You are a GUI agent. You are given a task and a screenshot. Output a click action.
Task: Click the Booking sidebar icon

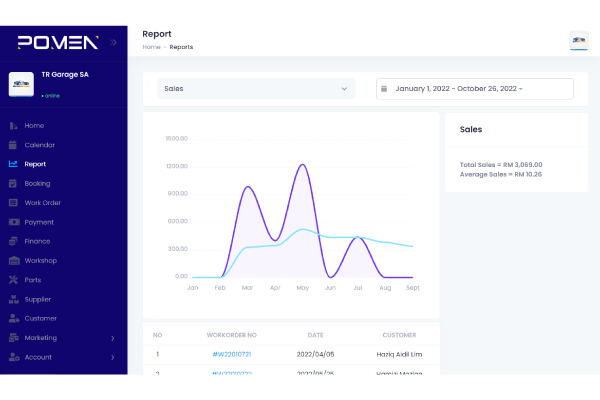pos(13,183)
